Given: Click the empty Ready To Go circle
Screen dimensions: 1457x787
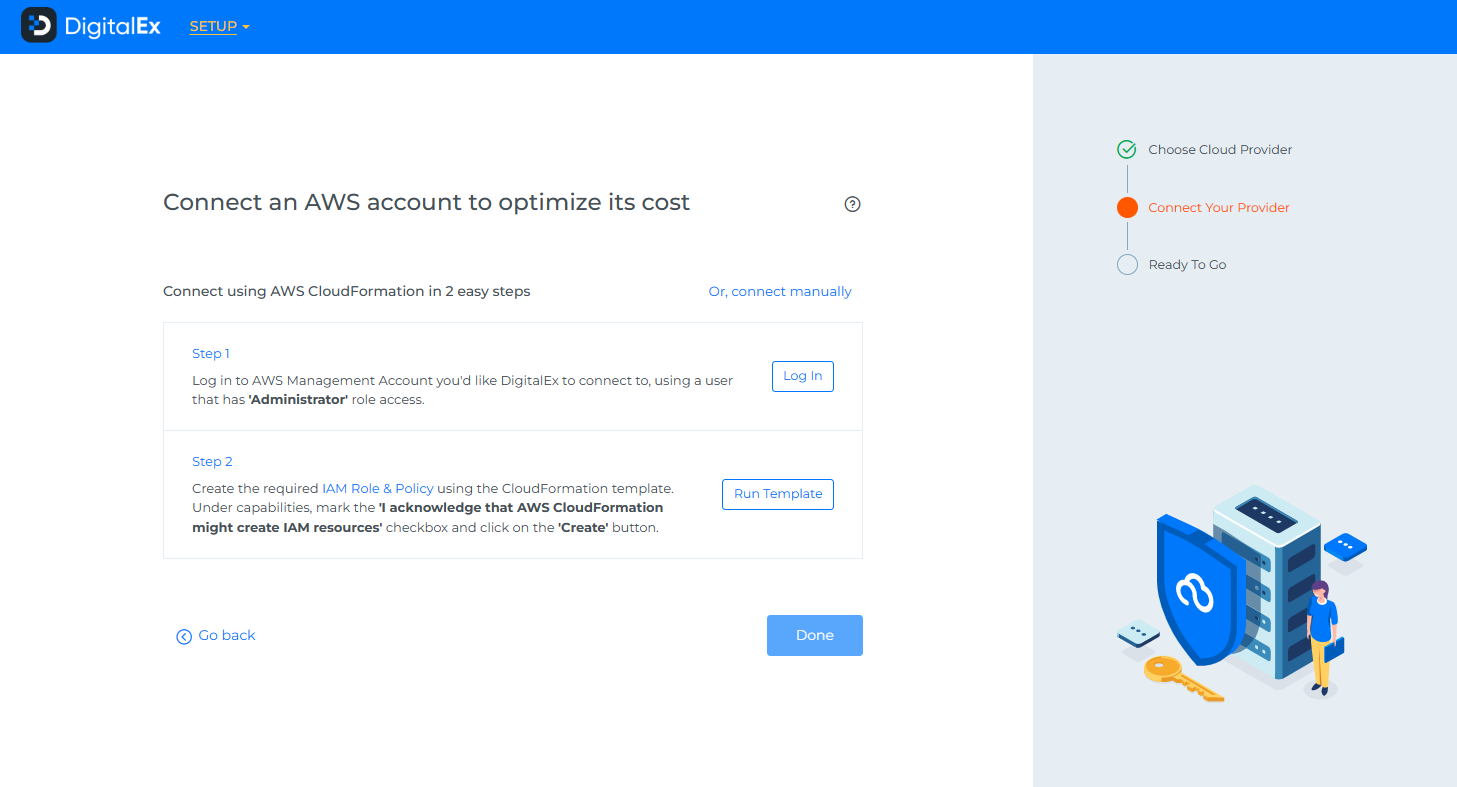Looking at the screenshot, I should [x=1127, y=265].
